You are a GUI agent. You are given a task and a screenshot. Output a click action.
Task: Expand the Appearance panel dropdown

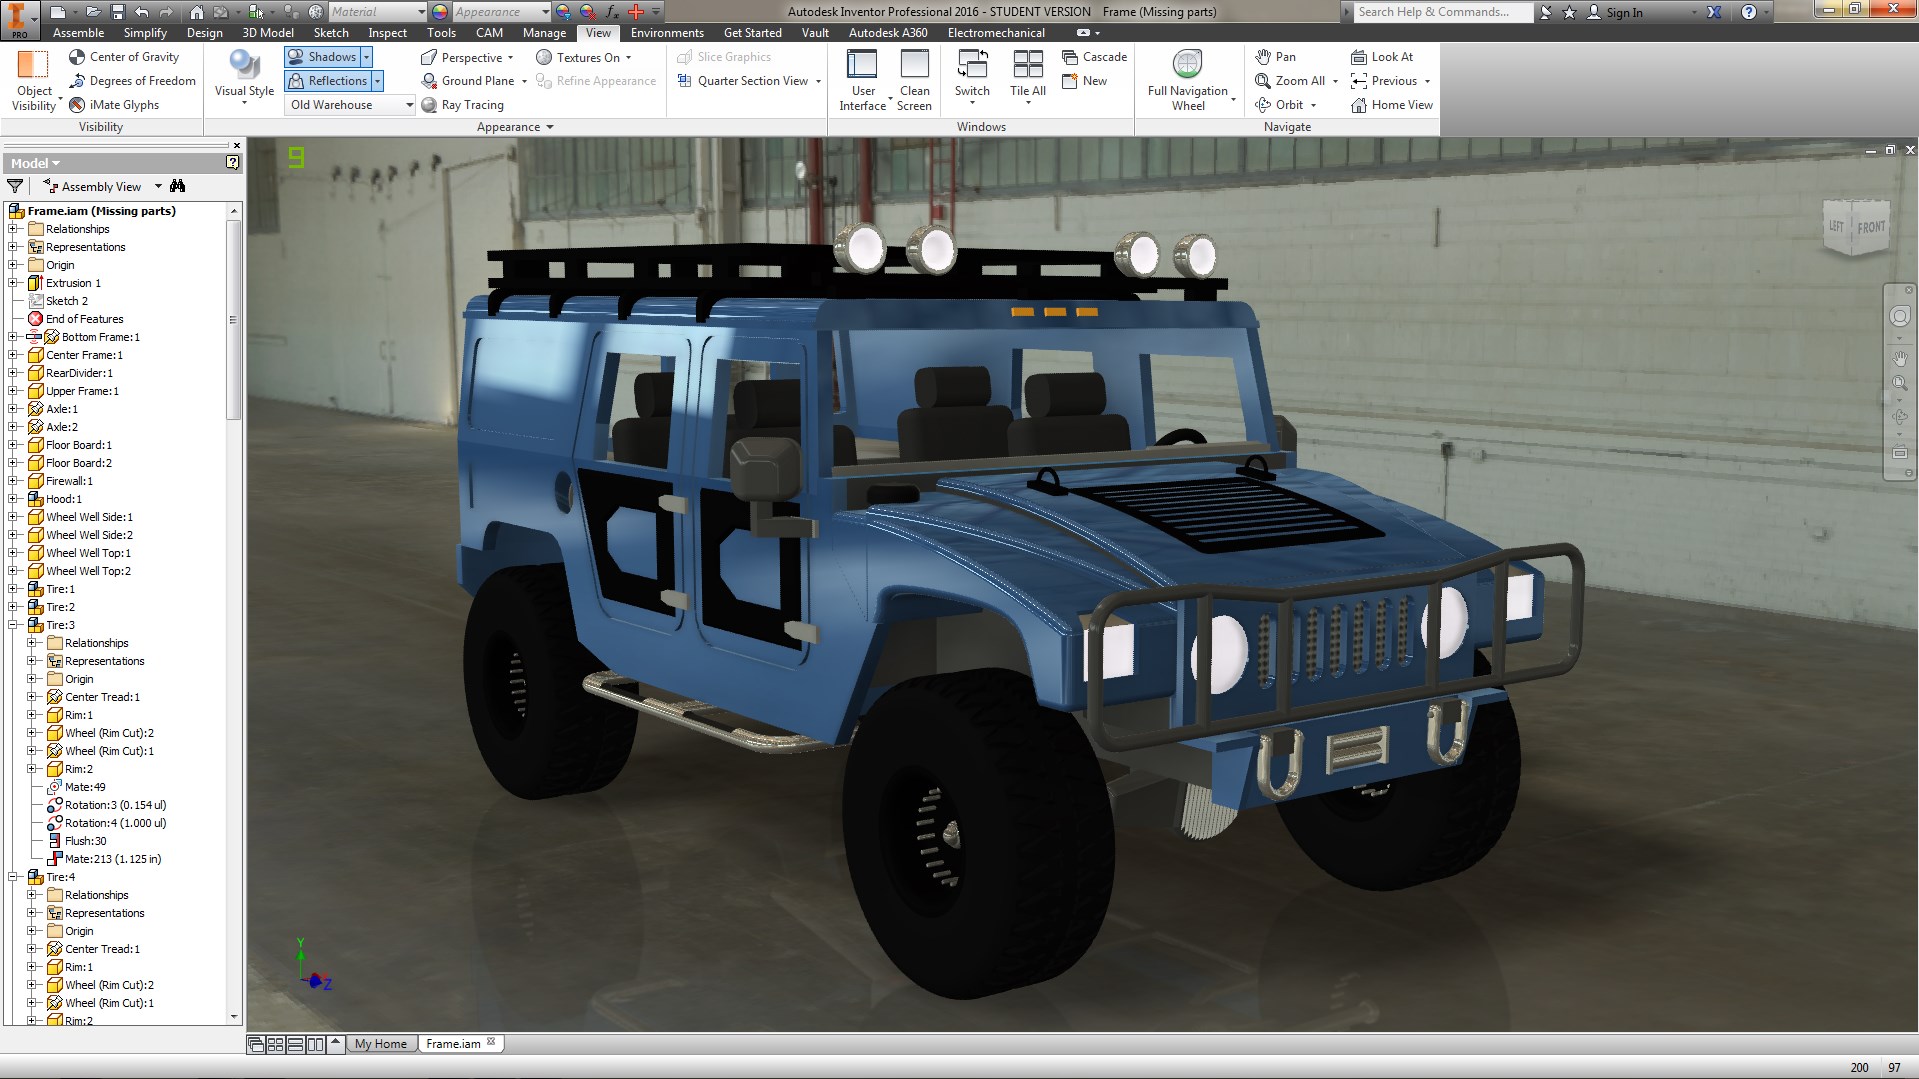(x=514, y=127)
